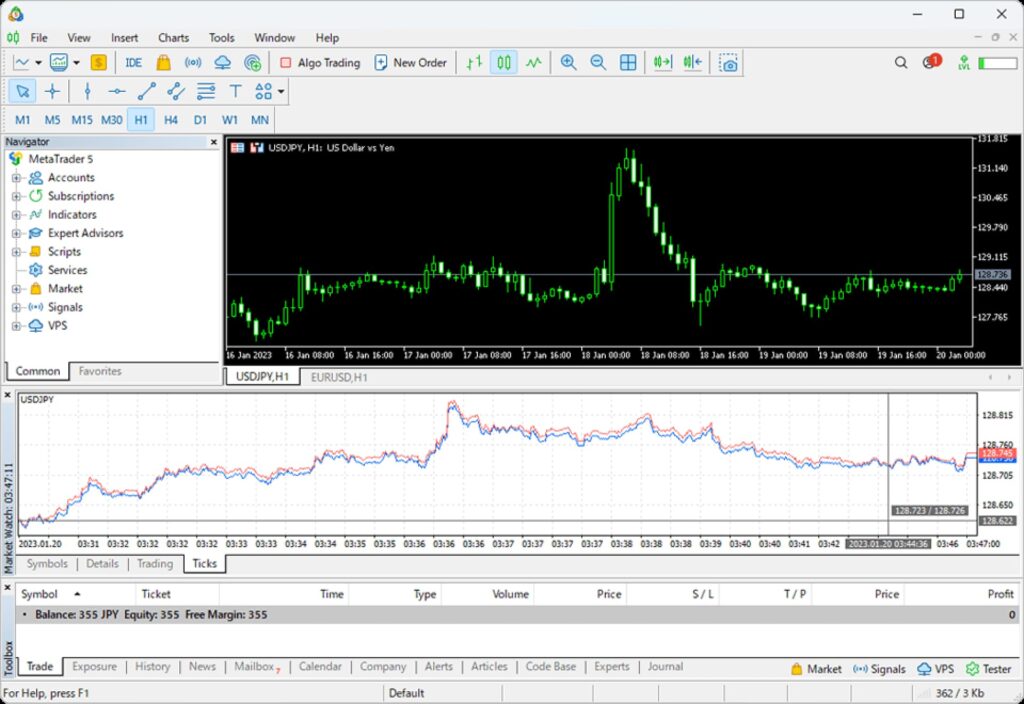
Task: Set timeframe to D1
Action: click(200, 120)
